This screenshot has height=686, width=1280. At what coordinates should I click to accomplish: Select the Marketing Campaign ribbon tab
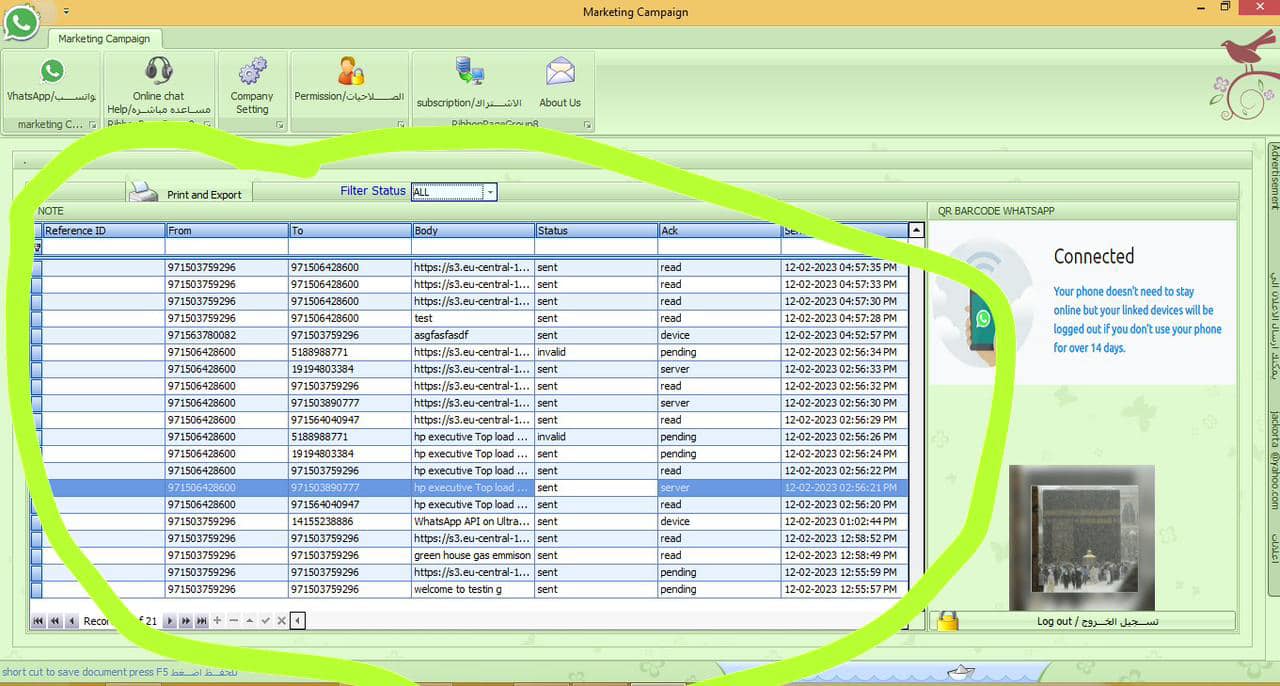click(x=104, y=39)
